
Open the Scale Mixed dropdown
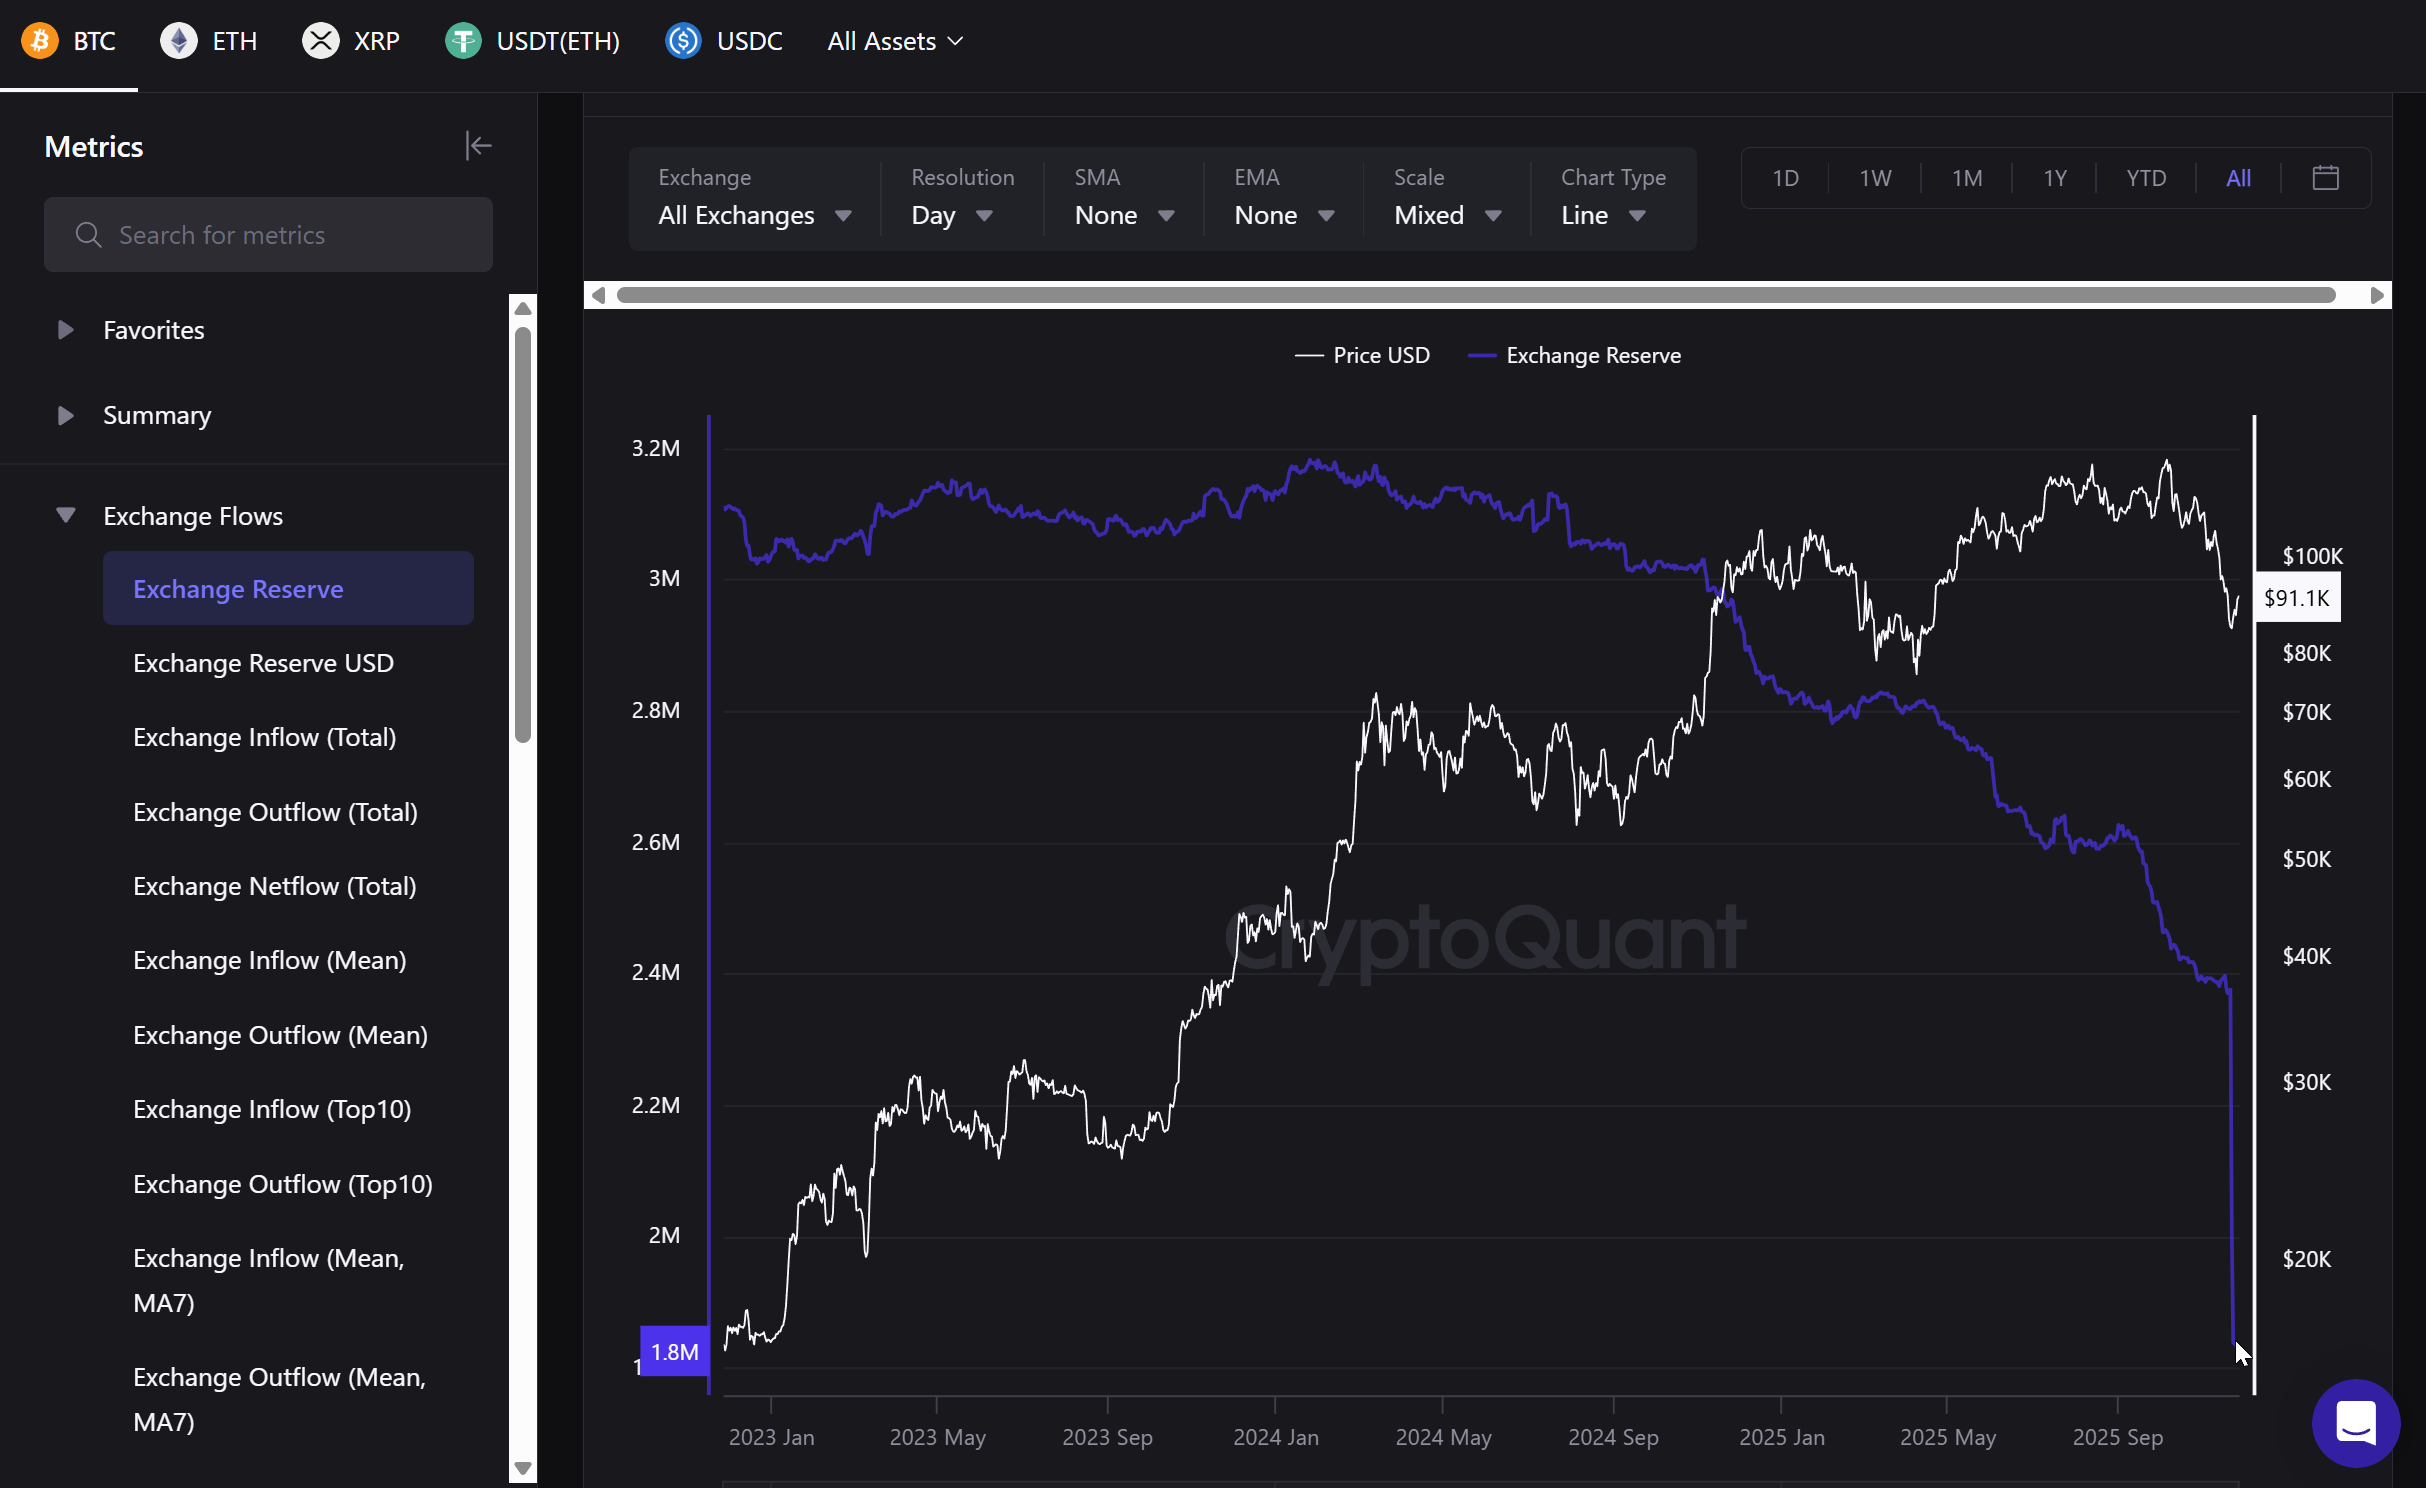tap(1447, 215)
